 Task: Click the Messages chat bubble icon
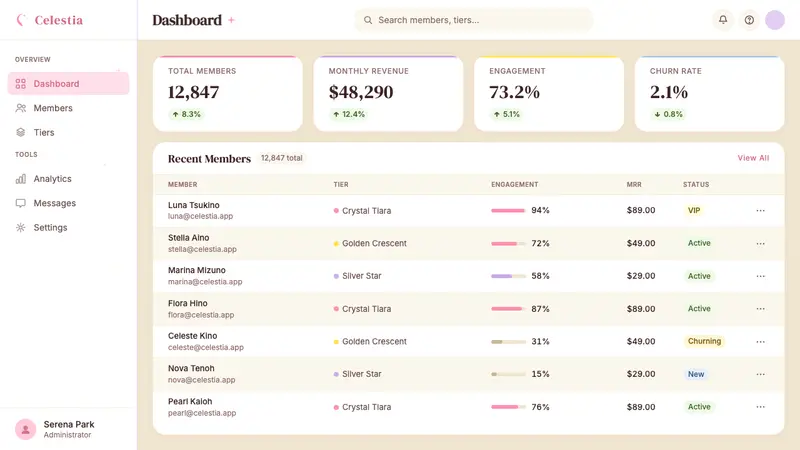(x=20, y=203)
